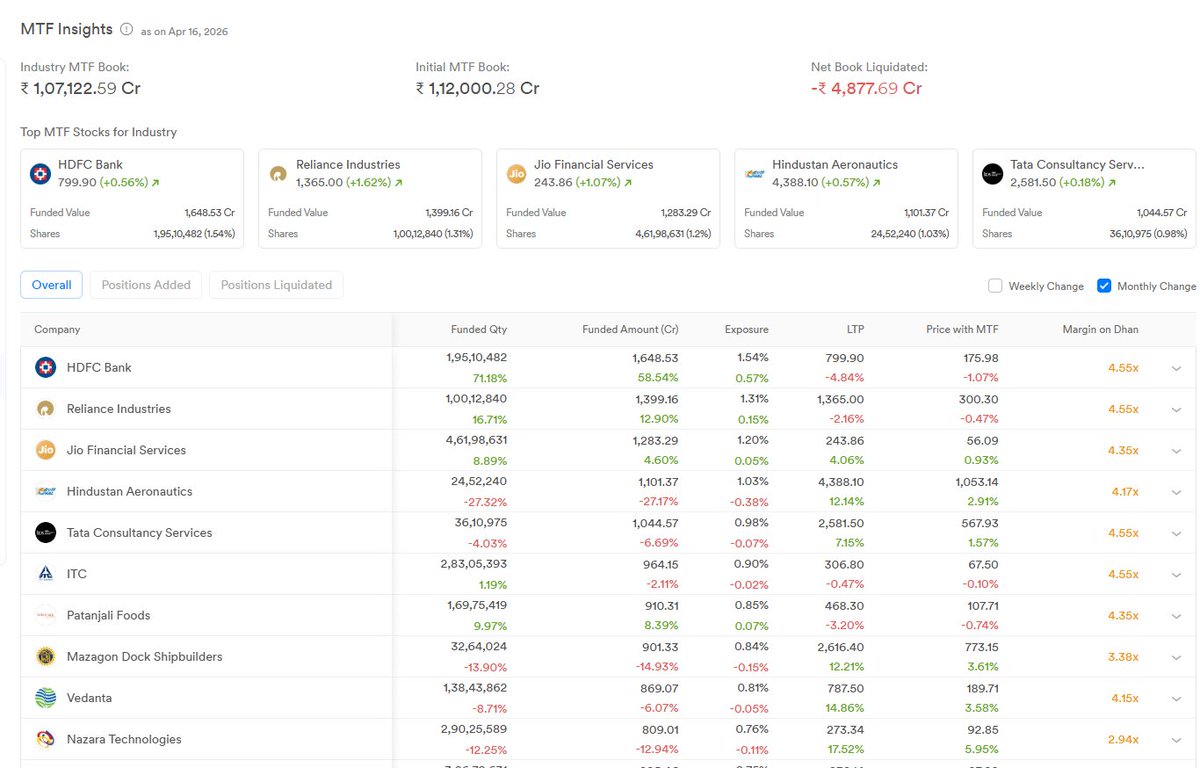This screenshot has width=1200, height=768.
Task: Click Vedanta logo in table row
Action: (45, 698)
